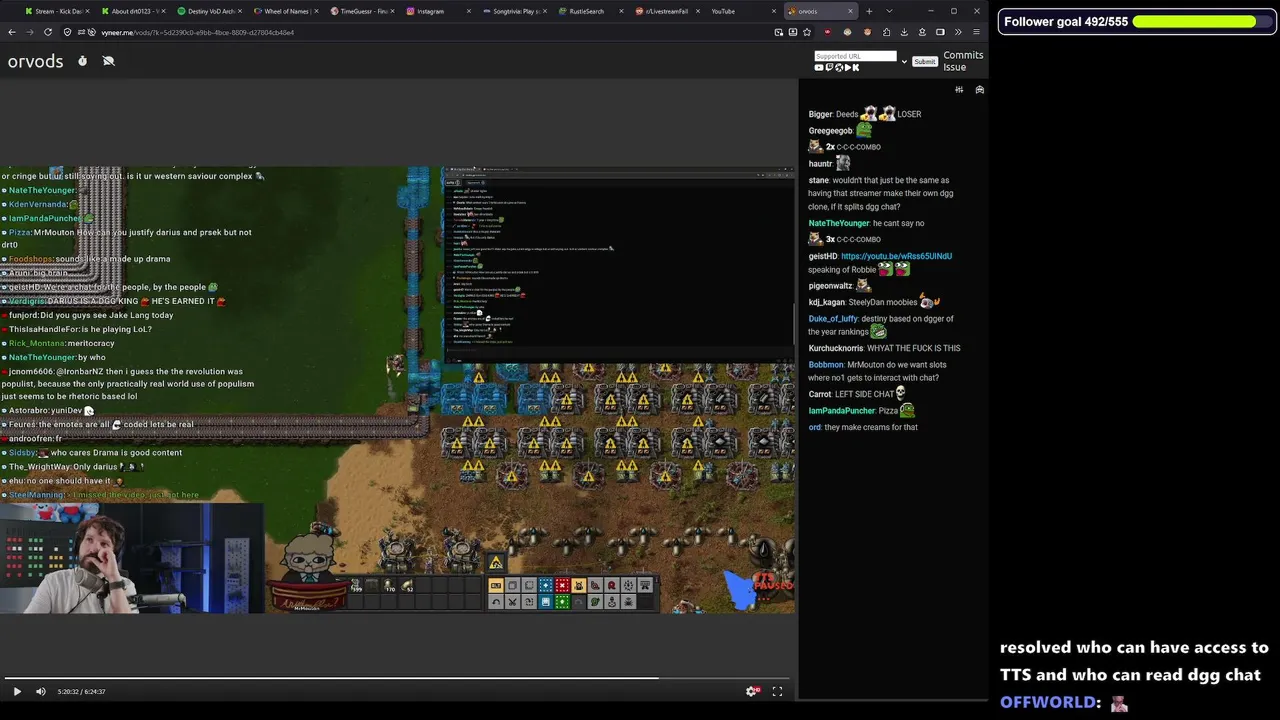Switch to Wheel of Names tab
This screenshot has height=720, width=1280.
(x=286, y=11)
